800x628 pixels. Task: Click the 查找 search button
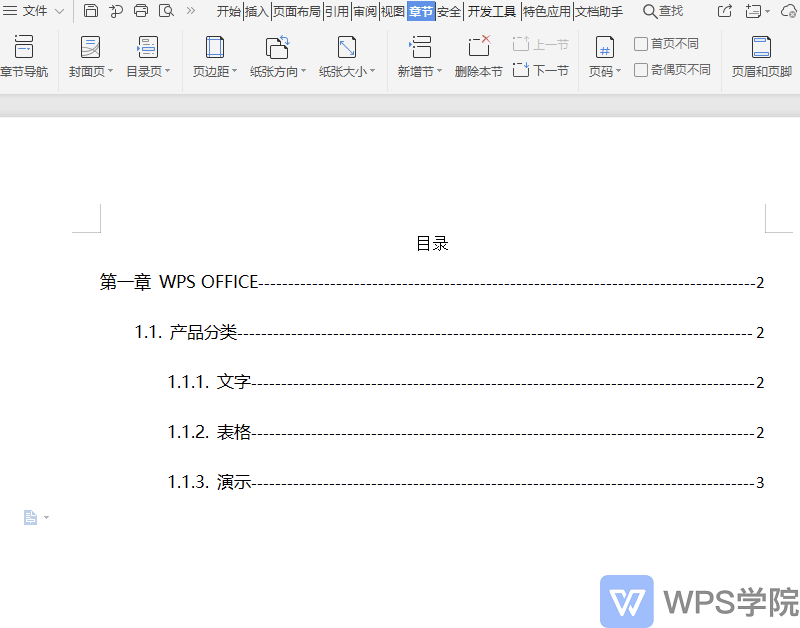663,11
